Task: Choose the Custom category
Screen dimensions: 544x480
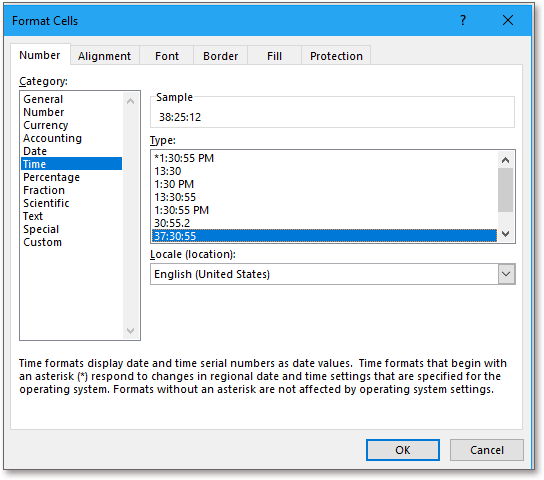Action: coord(42,242)
